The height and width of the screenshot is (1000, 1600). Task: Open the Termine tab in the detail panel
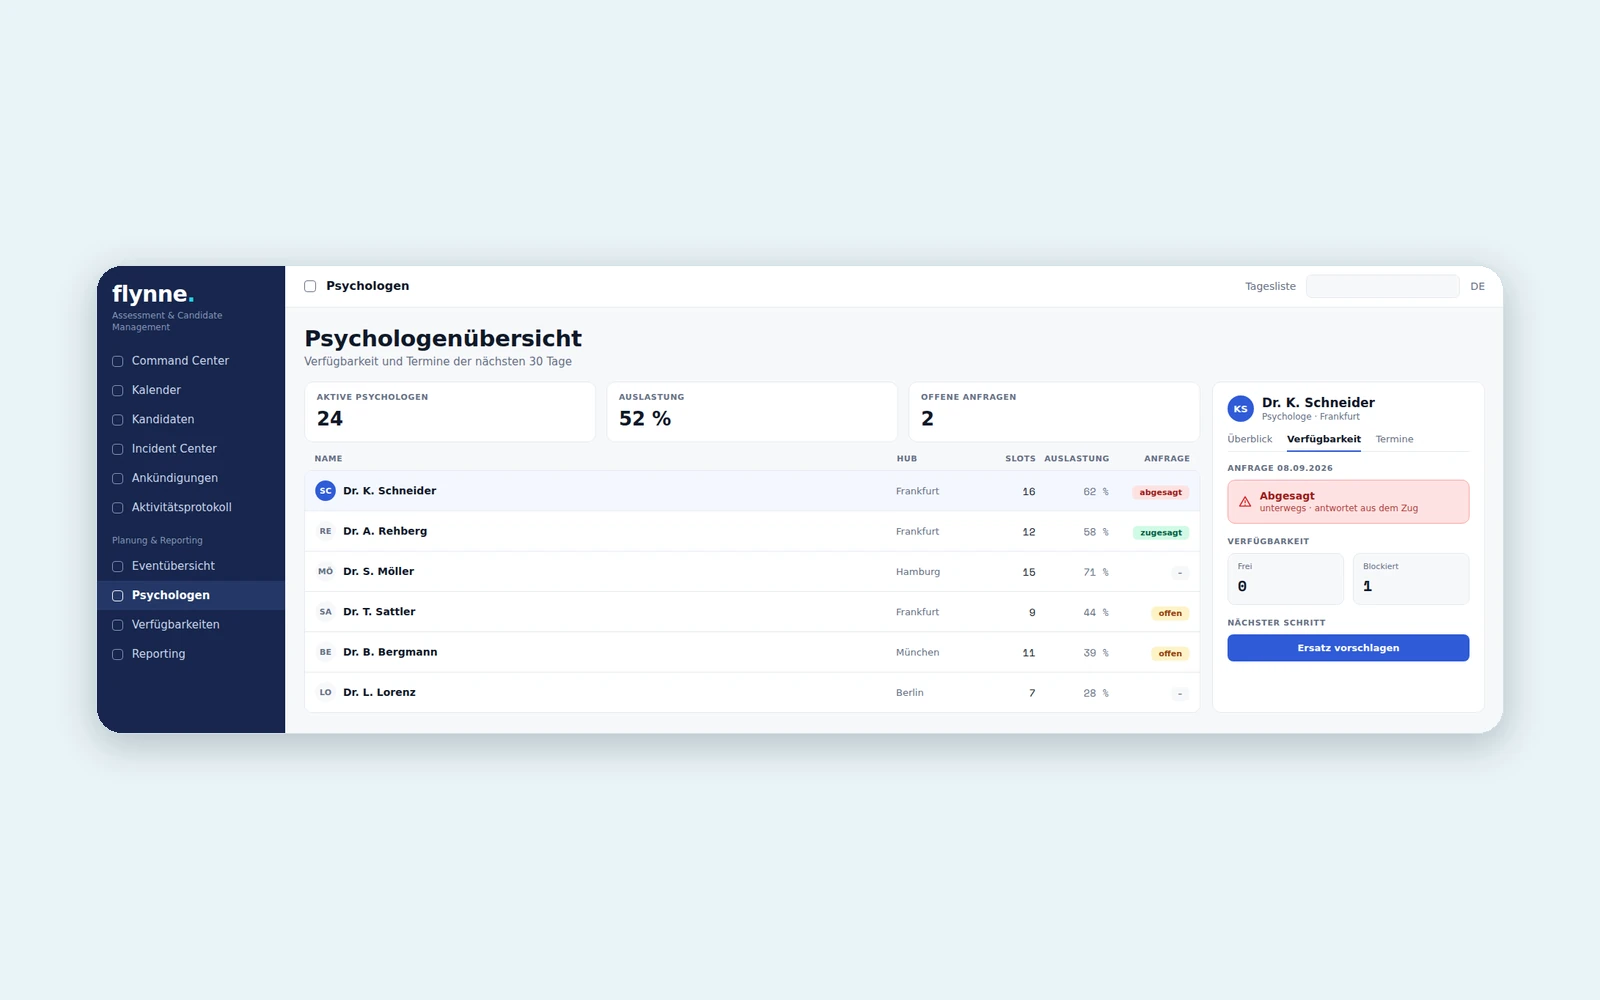[x=1394, y=439]
